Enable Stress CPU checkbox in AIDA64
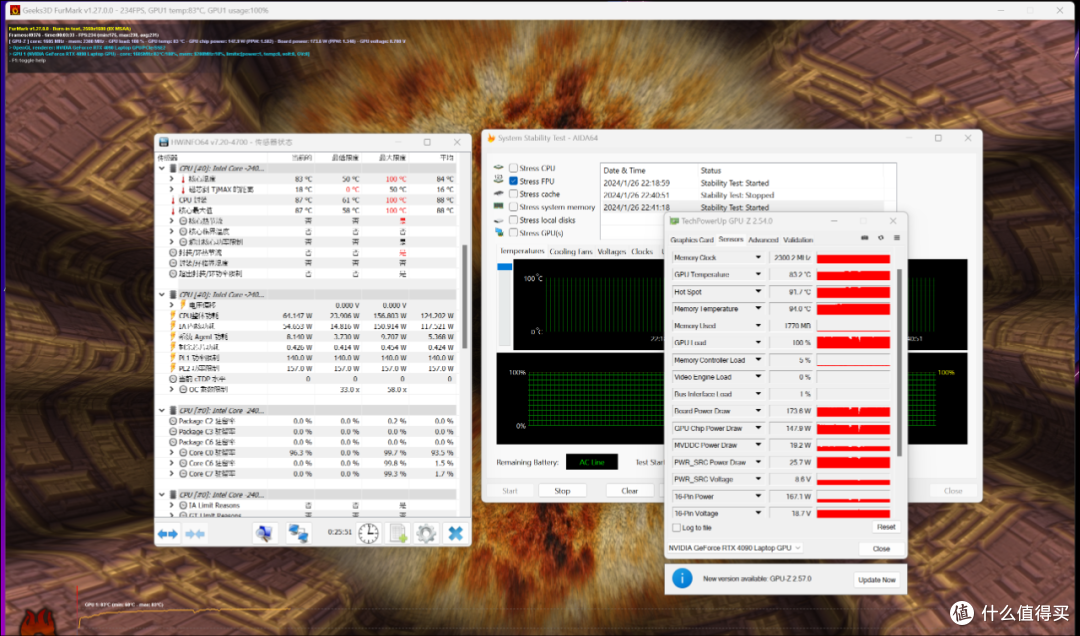 [x=513, y=168]
